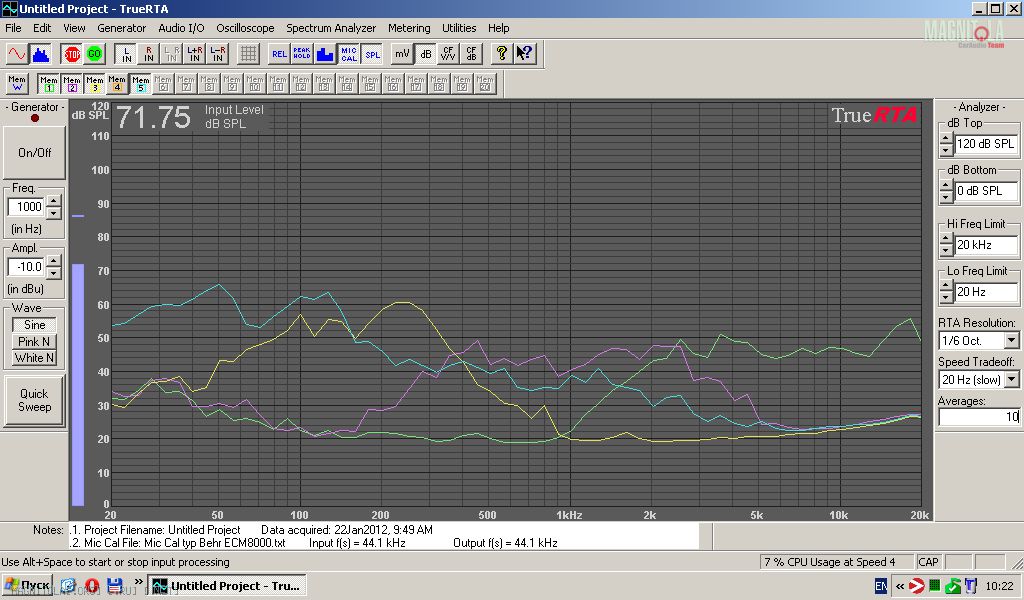Image resolution: width=1024 pixels, height=600 pixels.
Task: Activate the PEAK HOLD function
Action: [302, 54]
